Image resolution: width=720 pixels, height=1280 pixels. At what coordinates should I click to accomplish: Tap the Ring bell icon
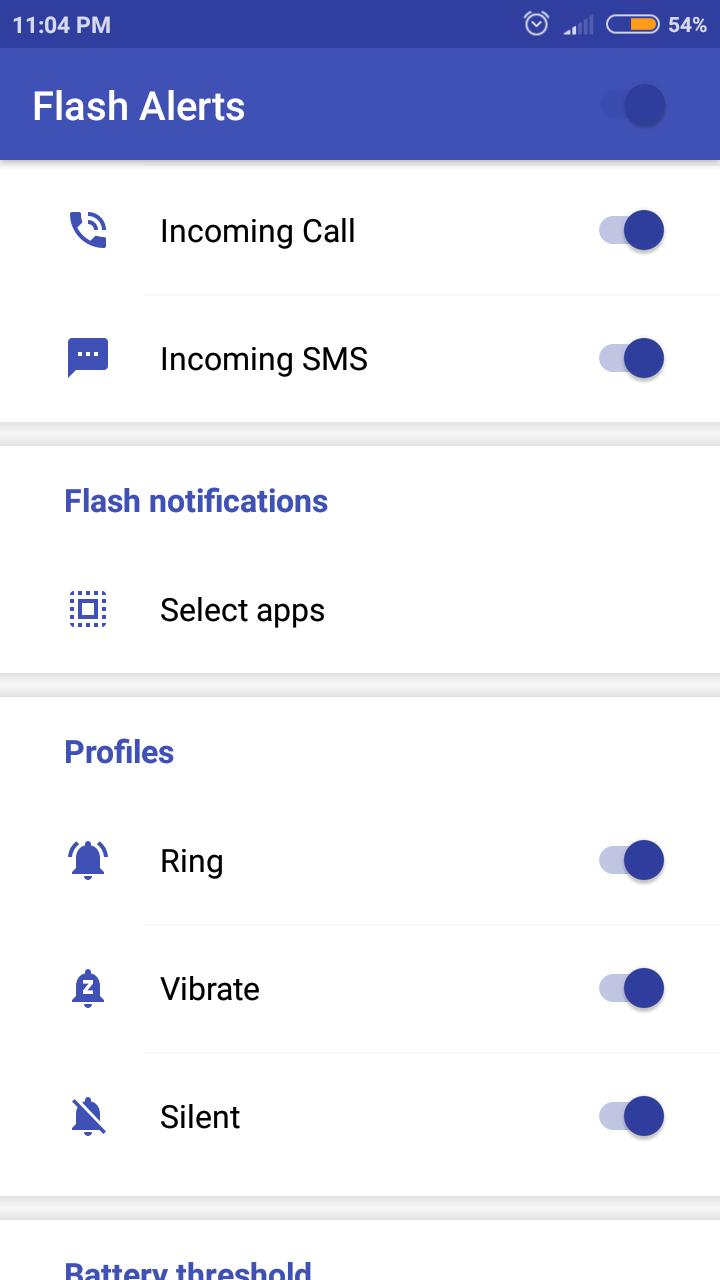(88, 860)
